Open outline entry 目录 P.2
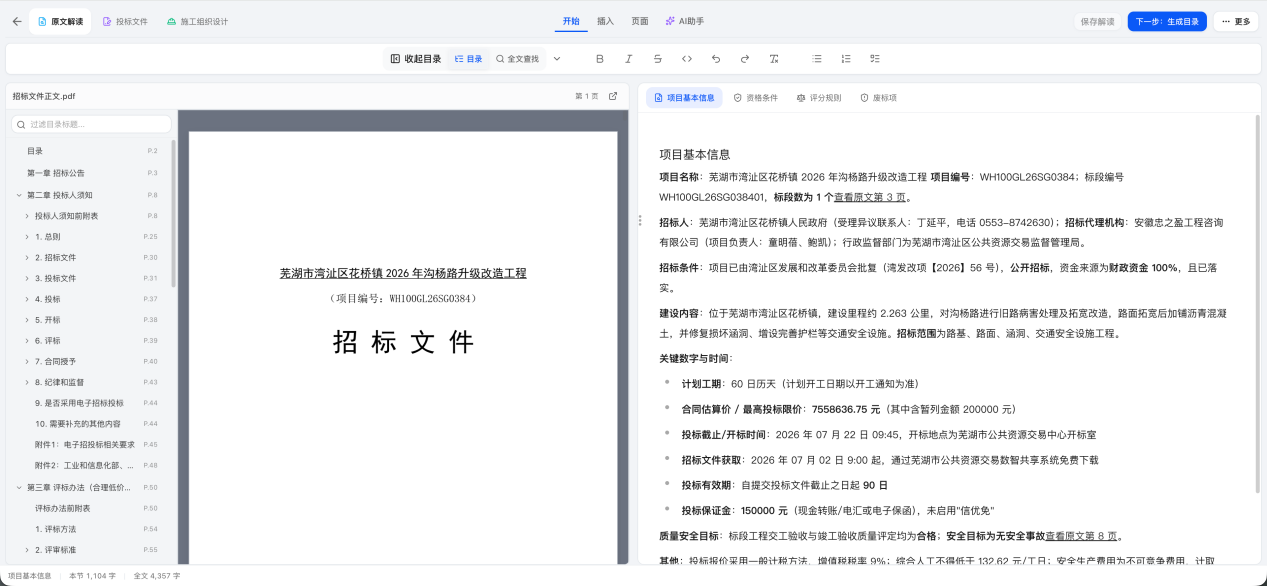Image resolution: width=1267 pixels, height=586 pixels. [x=91, y=150]
